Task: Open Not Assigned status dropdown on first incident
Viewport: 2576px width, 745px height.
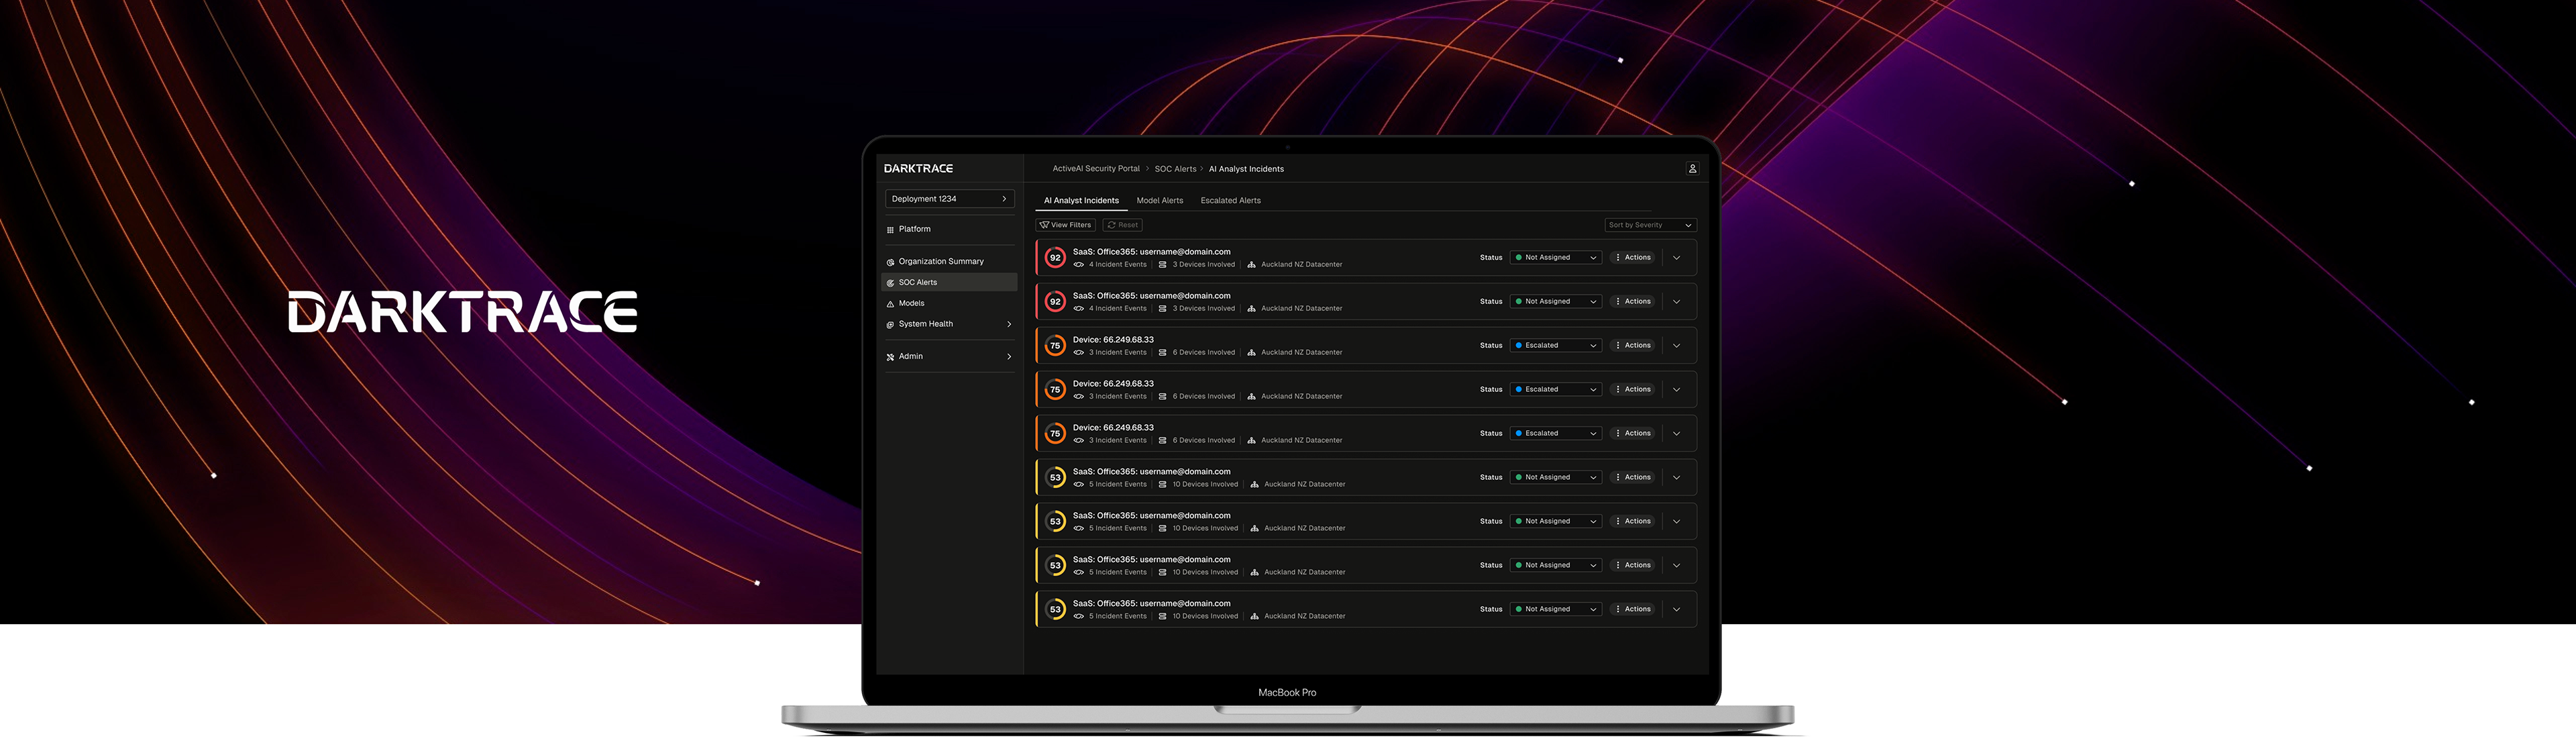Action: click(1555, 258)
